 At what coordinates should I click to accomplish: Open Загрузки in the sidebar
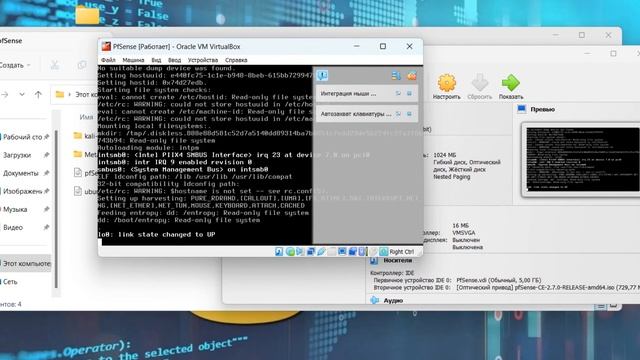coord(17,155)
